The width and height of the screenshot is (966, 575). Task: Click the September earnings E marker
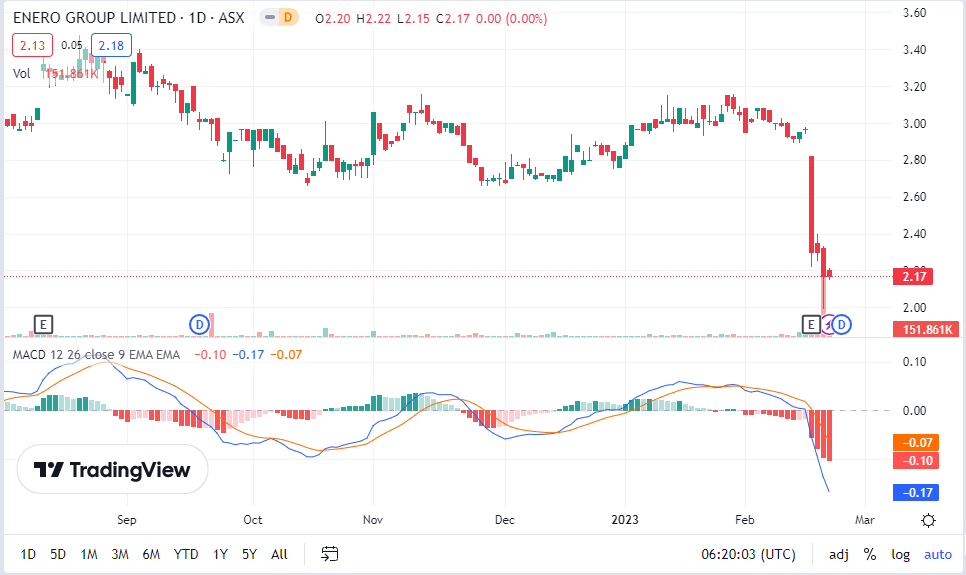pyautogui.click(x=43, y=323)
